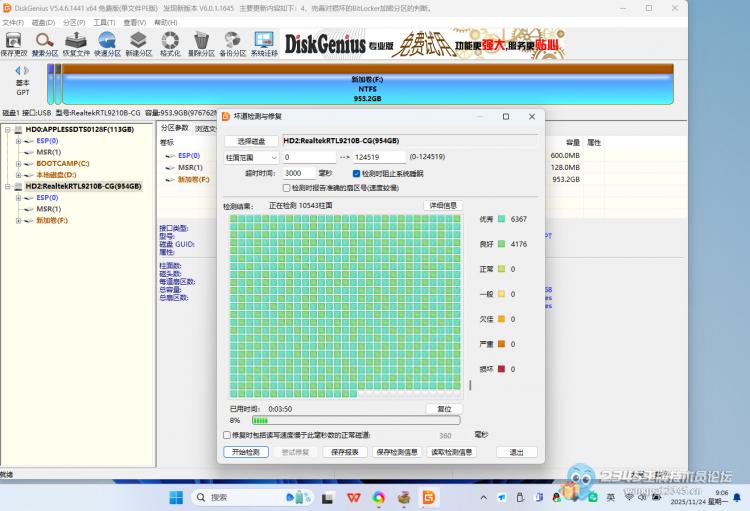
Task: Enable 检测时报告准确的扇区号 checkbox
Action: point(287,187)
